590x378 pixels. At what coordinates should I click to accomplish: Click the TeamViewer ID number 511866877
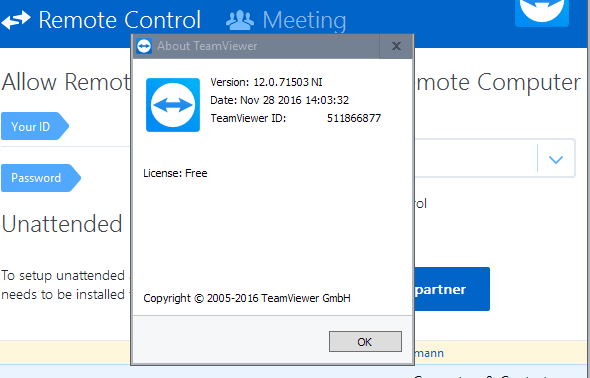point(354,118)
